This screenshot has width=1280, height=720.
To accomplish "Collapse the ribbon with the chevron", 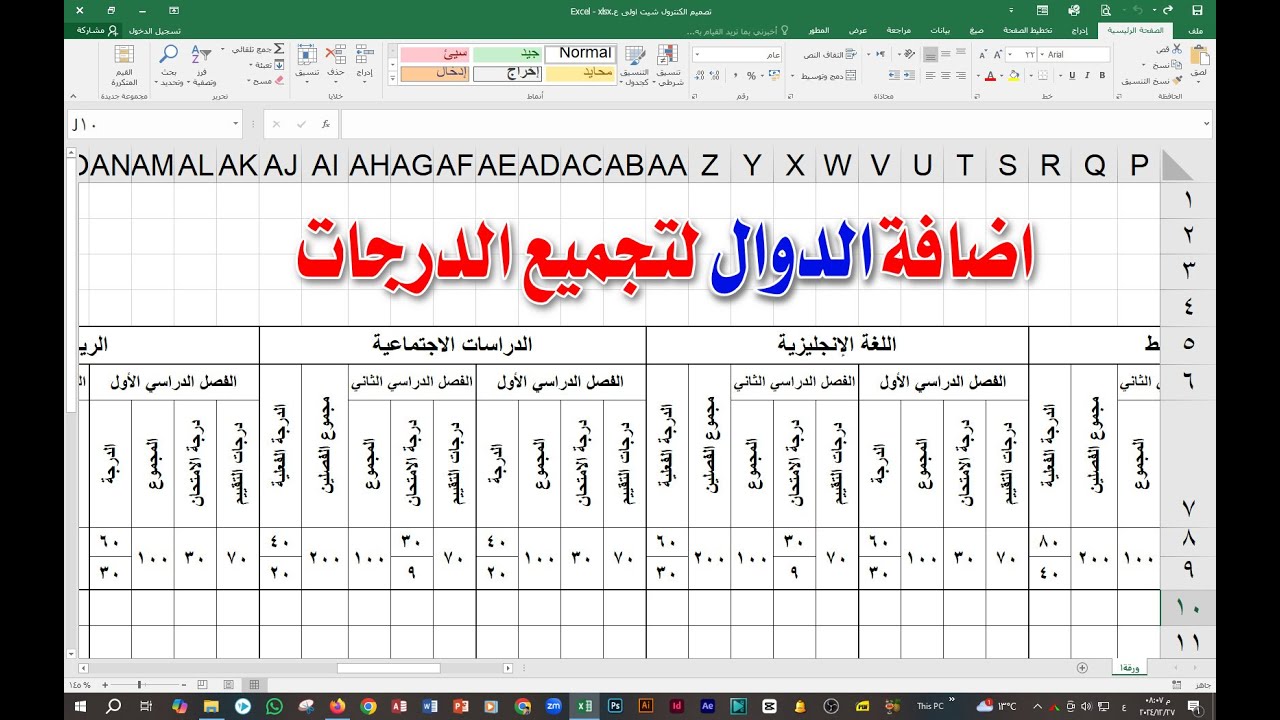I will coord(73,96).
